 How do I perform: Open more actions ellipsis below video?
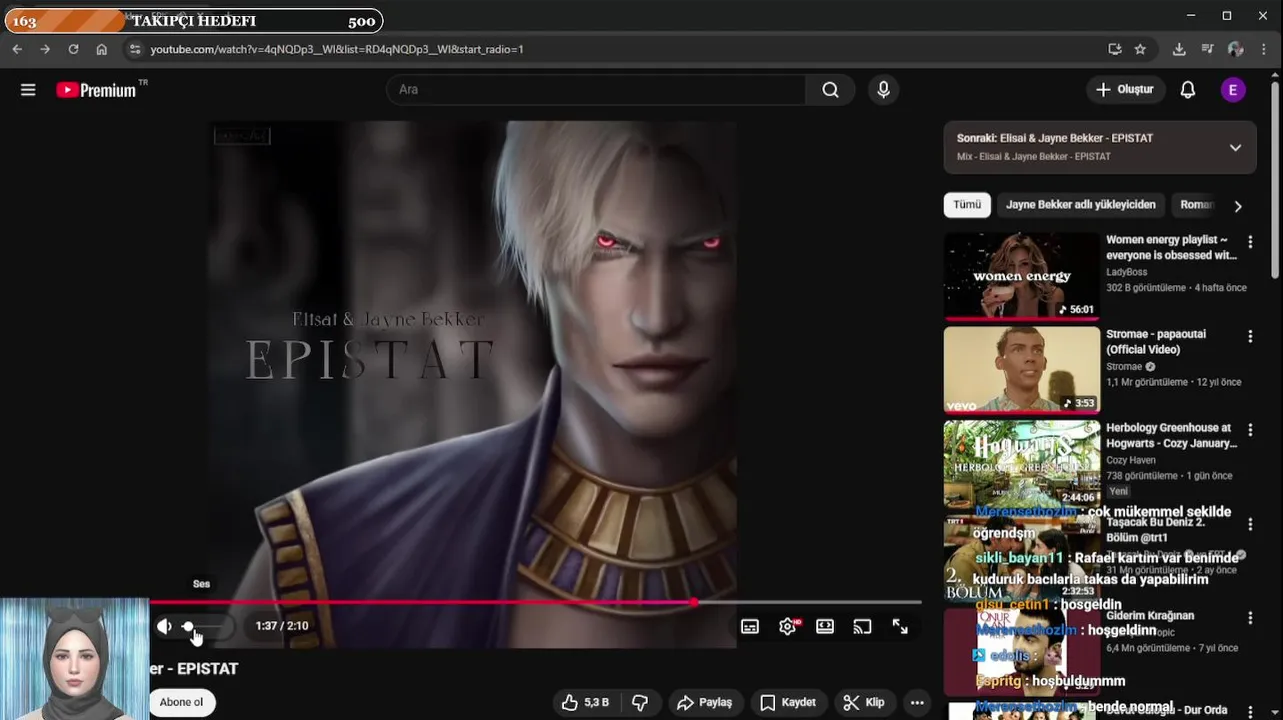(x=916, y=702)
